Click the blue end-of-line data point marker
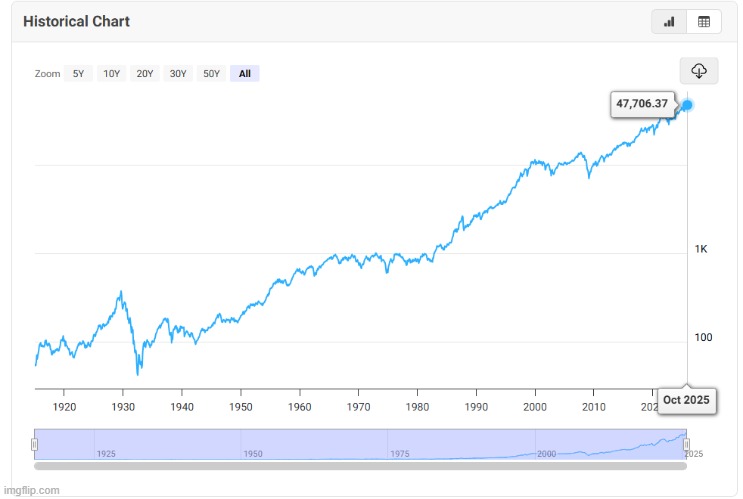 687,105
